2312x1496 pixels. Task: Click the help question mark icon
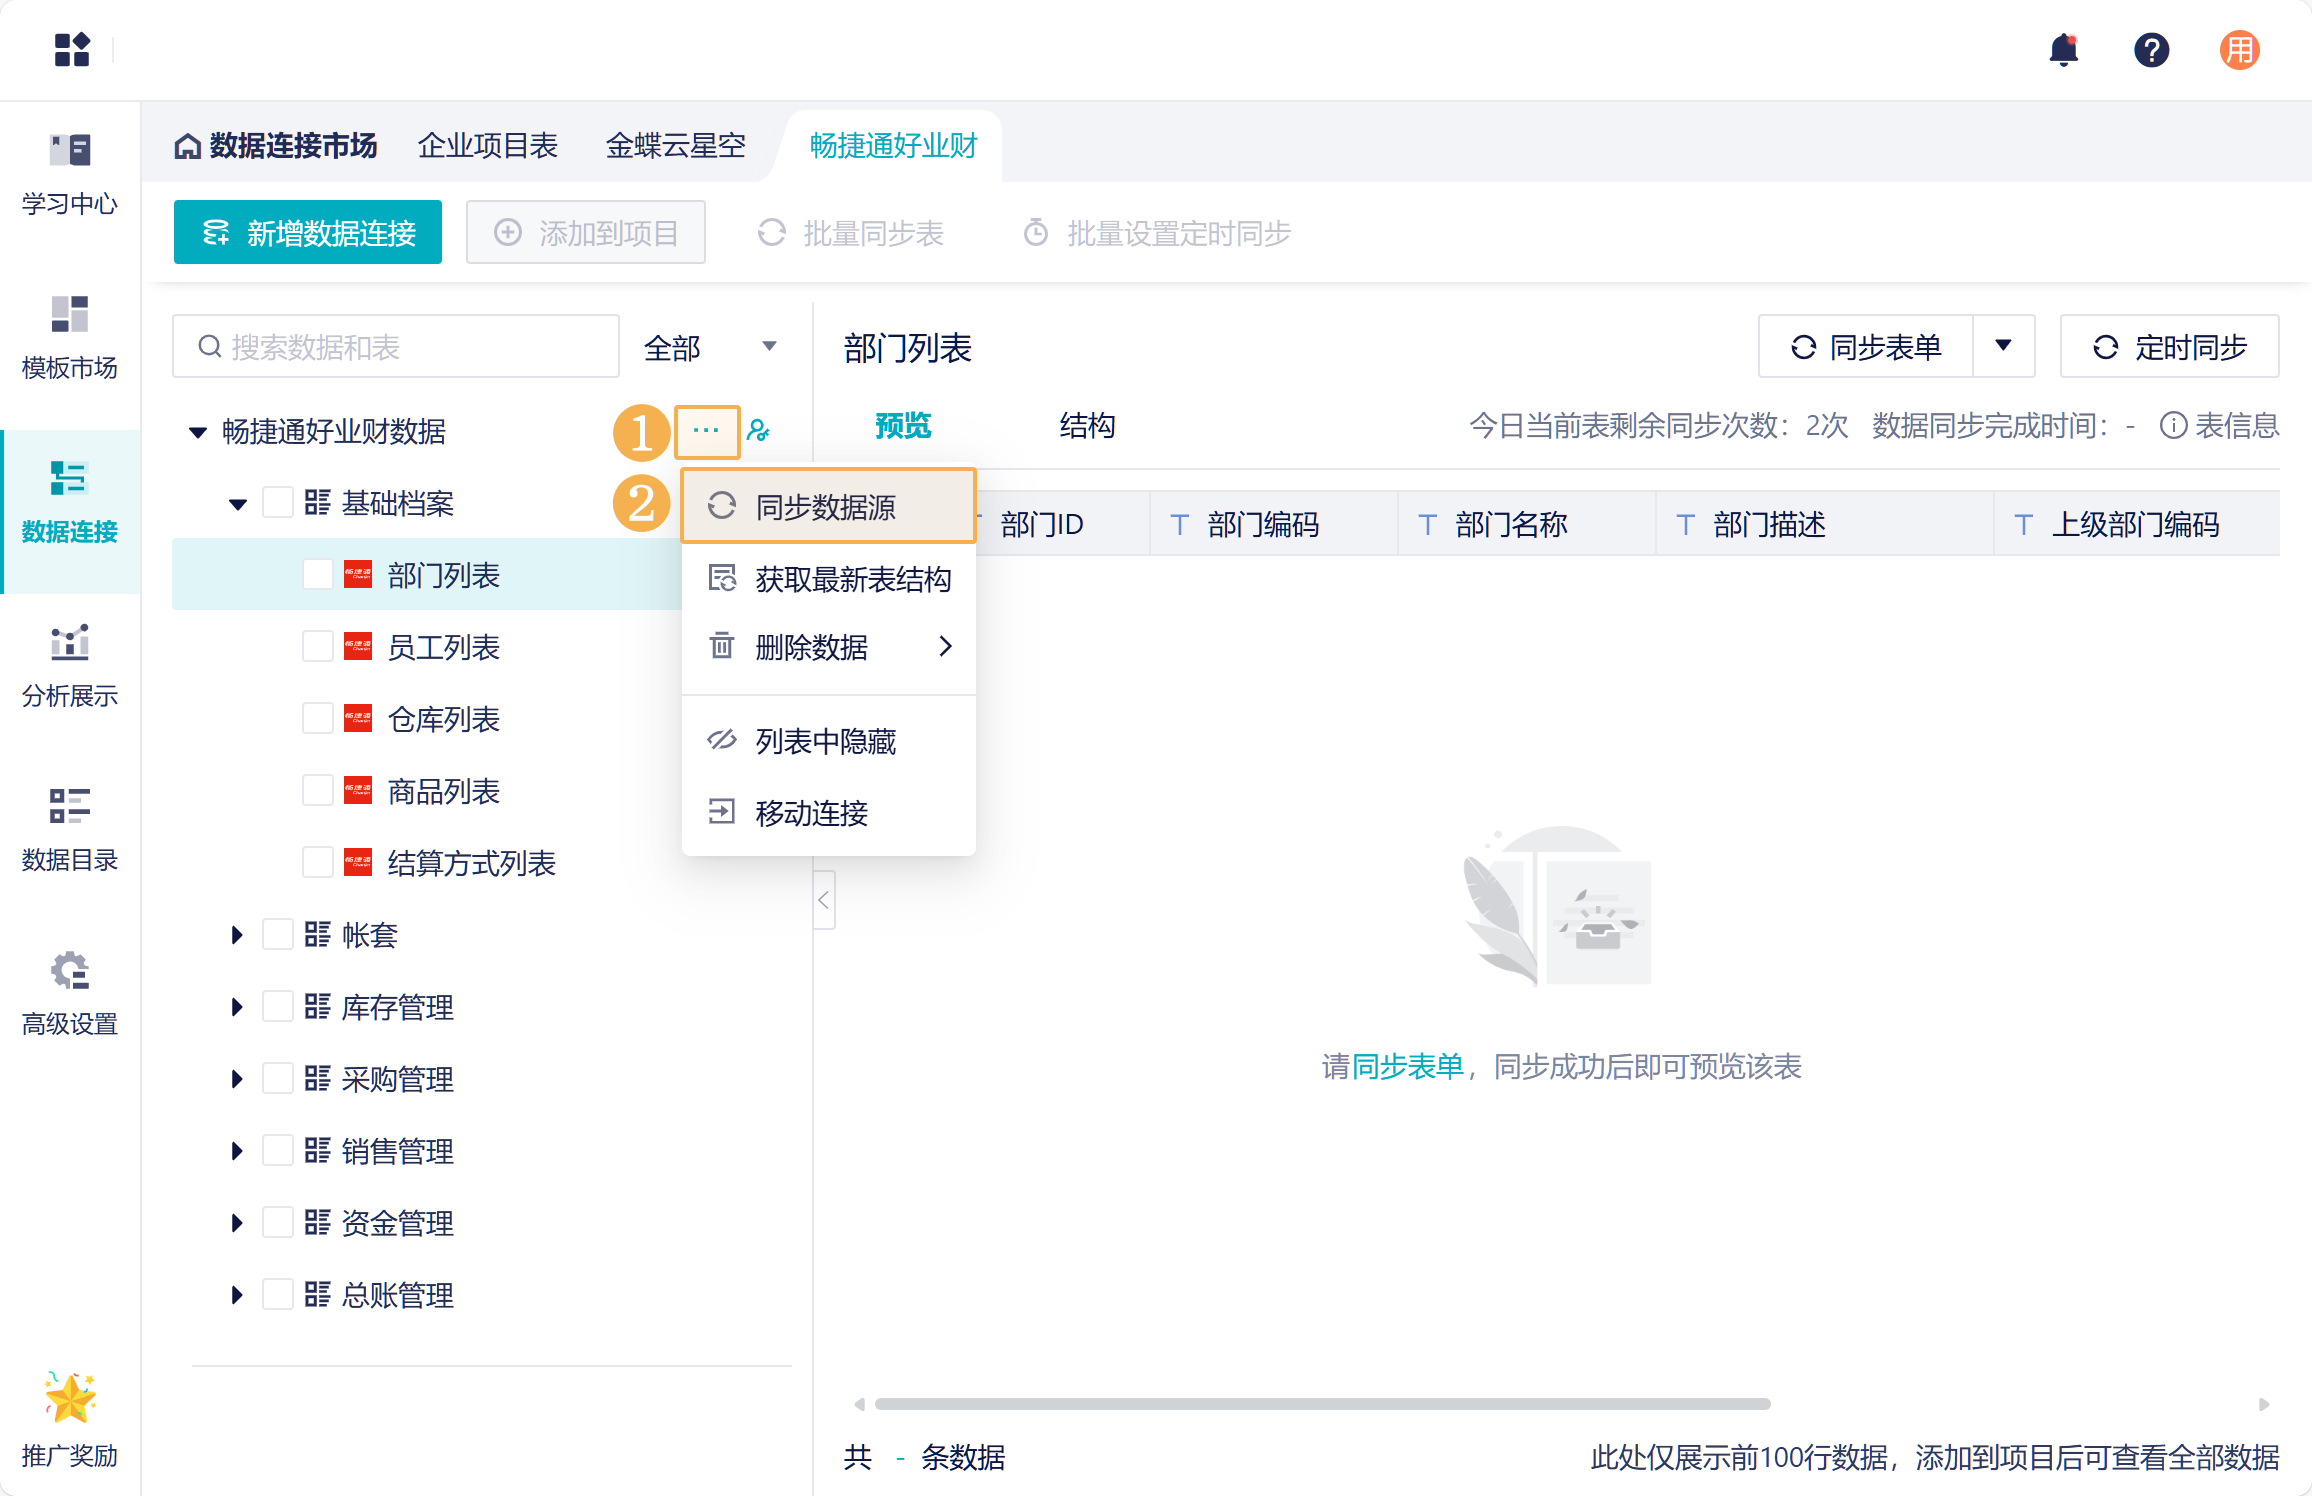2151,50
